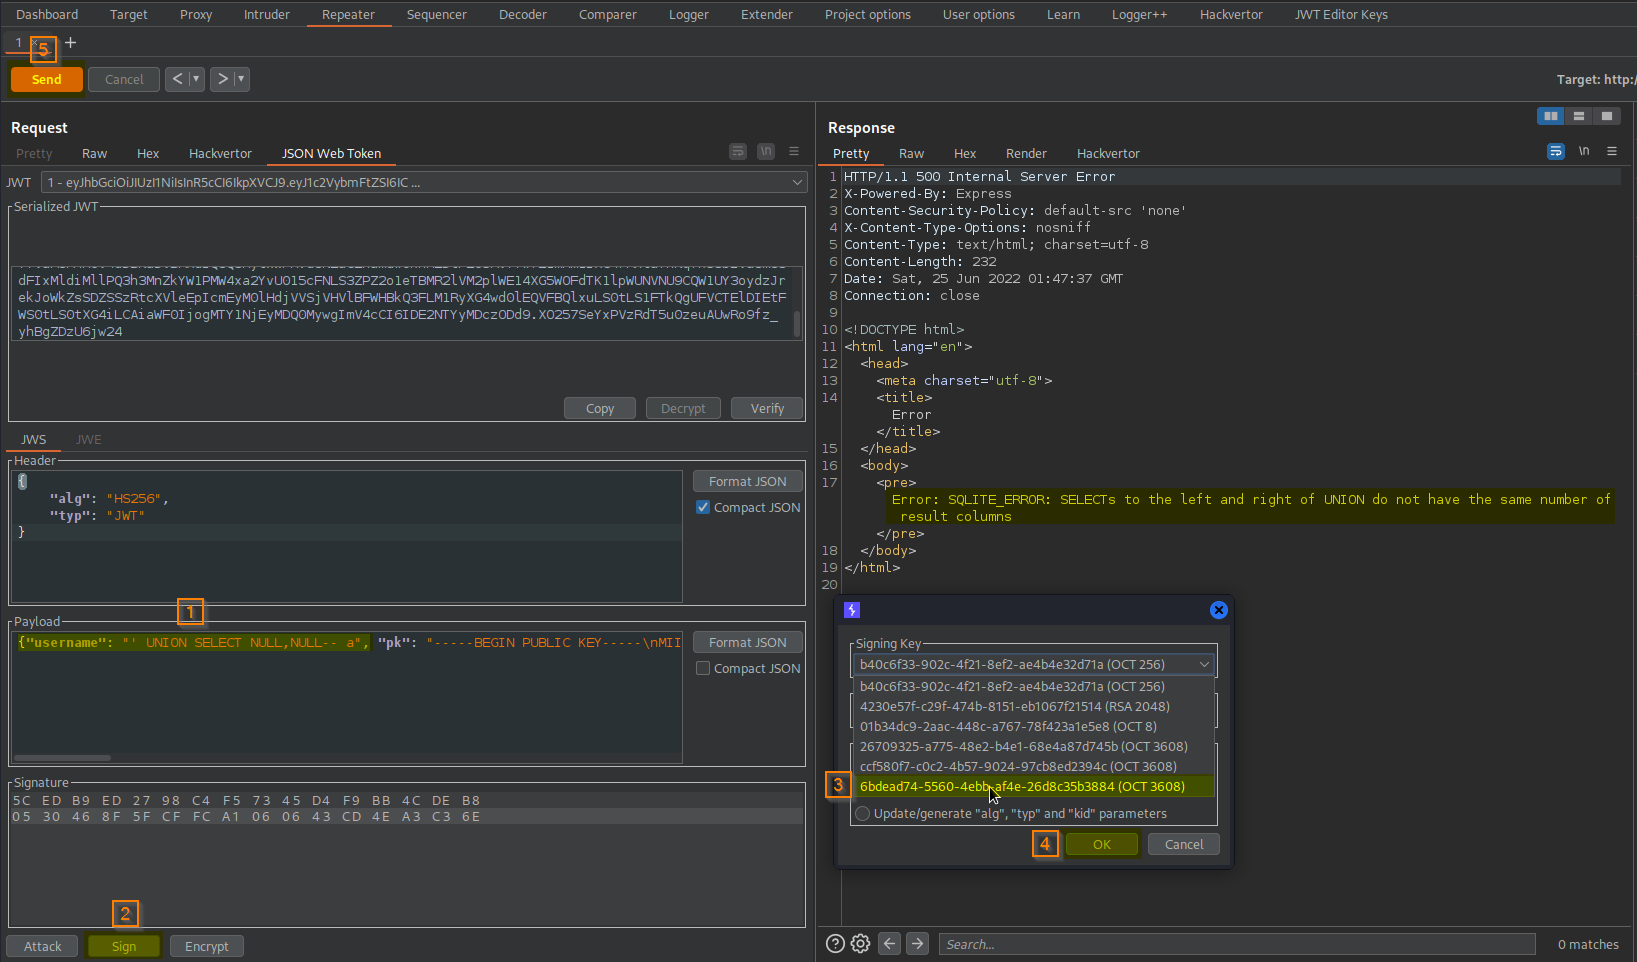Go to next request with forward arrow

click(x=222, y=79)
